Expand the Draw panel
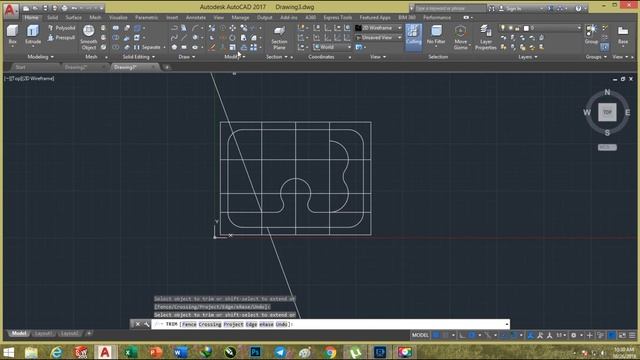640x360 pixels. (x=187, y=57)
